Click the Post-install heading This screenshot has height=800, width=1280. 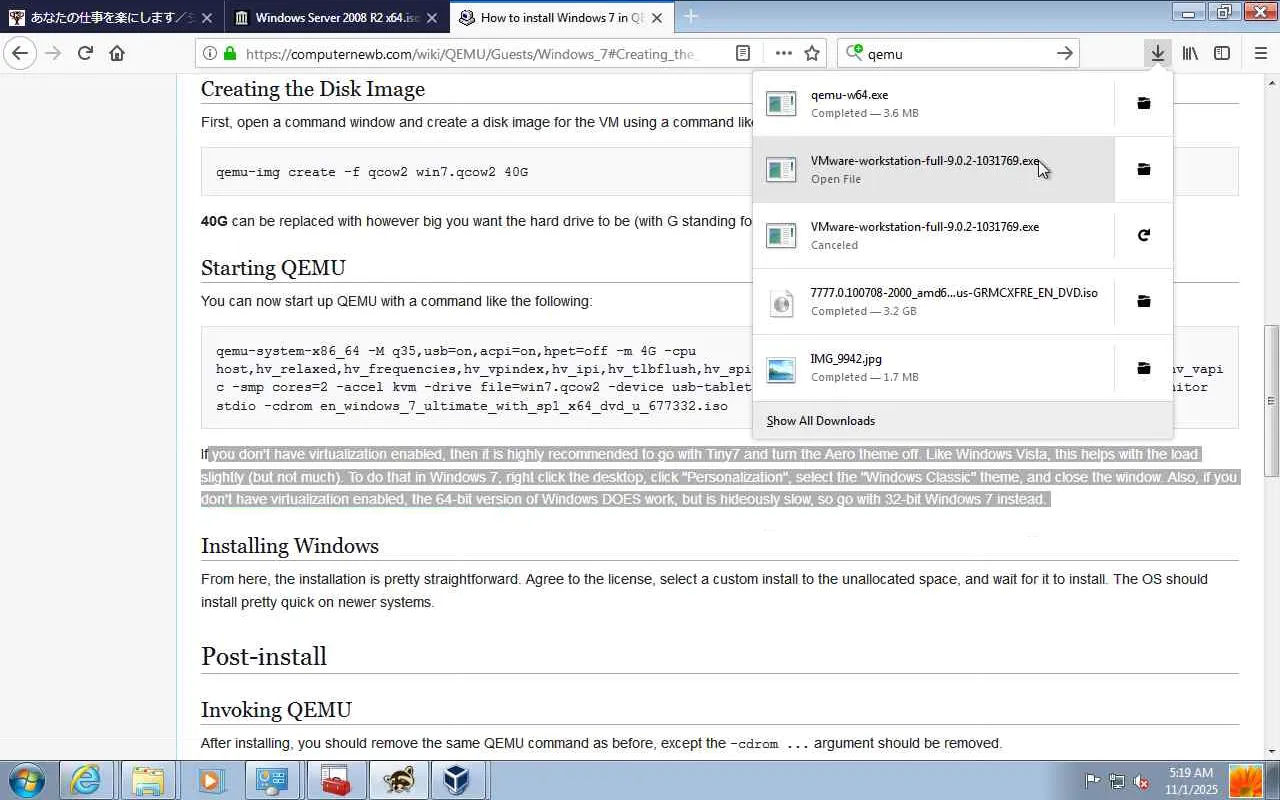click(264, 656)
